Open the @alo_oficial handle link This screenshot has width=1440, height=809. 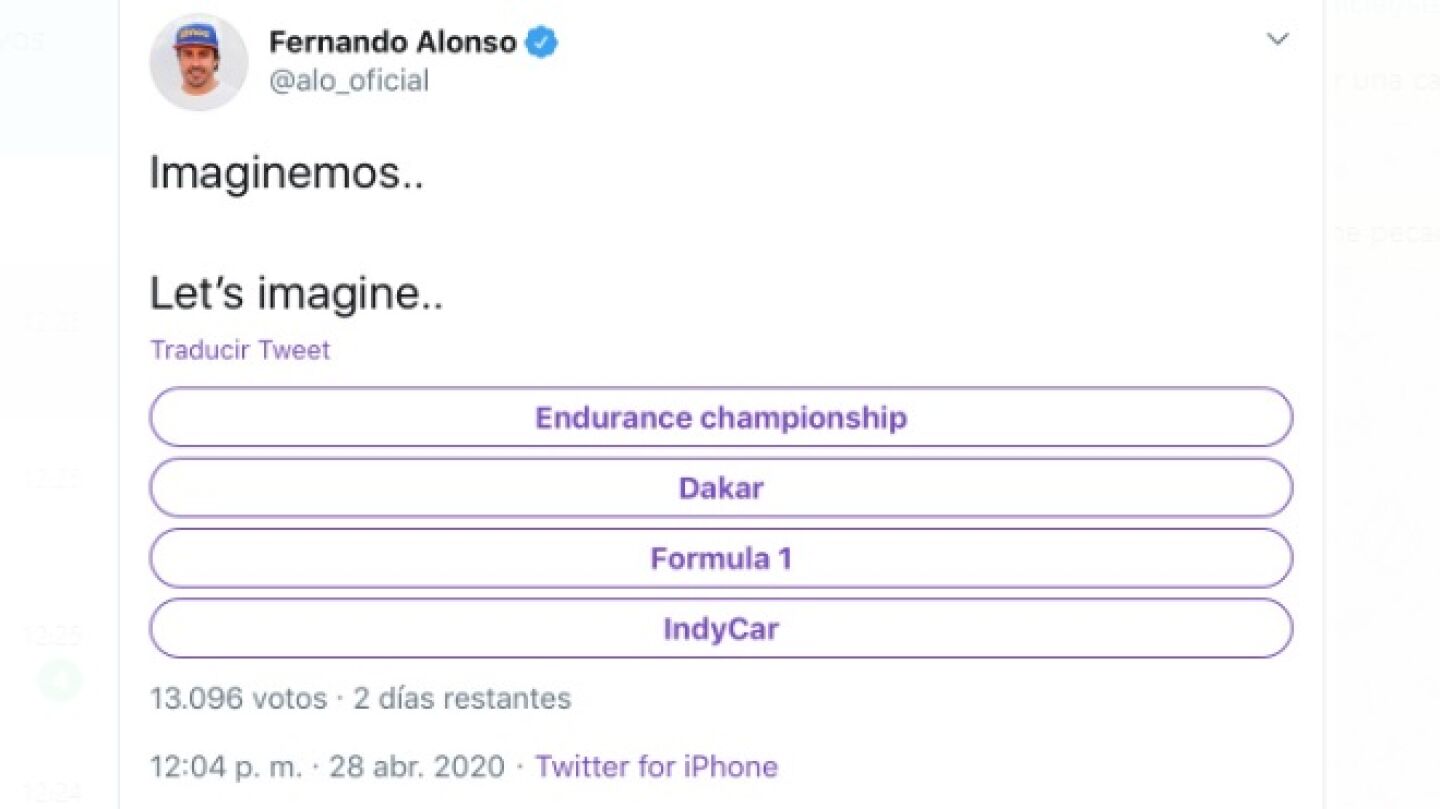tap(348, 80)
